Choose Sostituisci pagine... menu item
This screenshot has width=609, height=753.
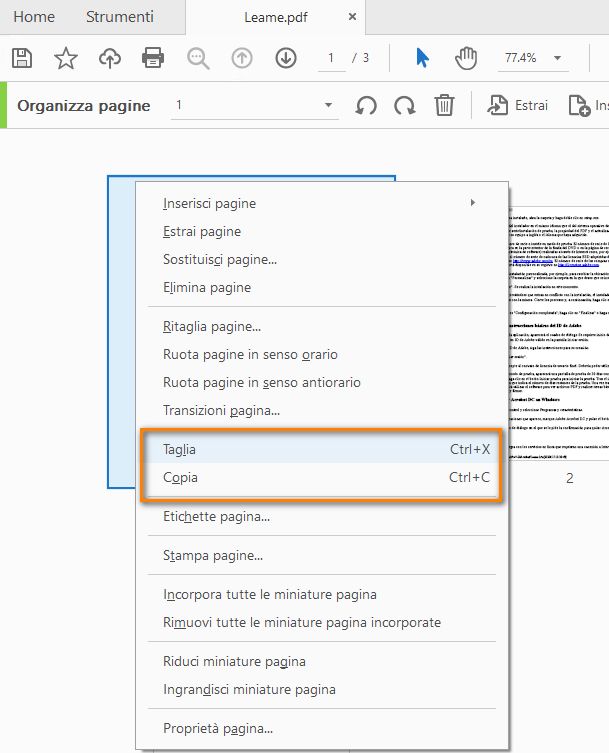(322, 259)
